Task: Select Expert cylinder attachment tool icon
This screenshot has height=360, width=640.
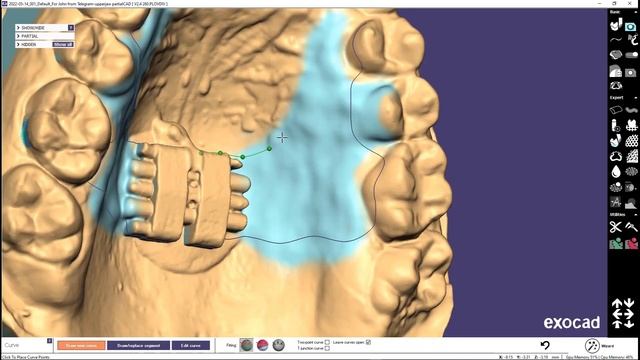Action: [x=616, y=125]
